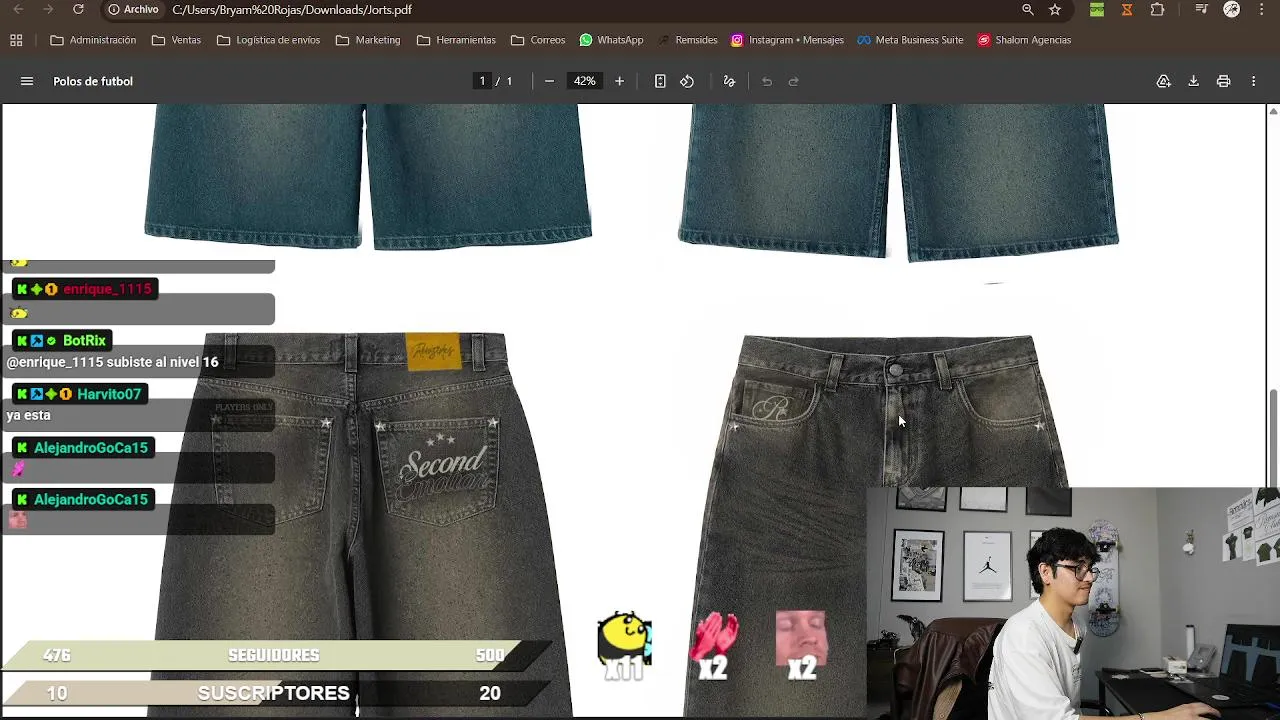
Task: Open the zoom magnifier icon in address bar
Action: (1028, 9)
